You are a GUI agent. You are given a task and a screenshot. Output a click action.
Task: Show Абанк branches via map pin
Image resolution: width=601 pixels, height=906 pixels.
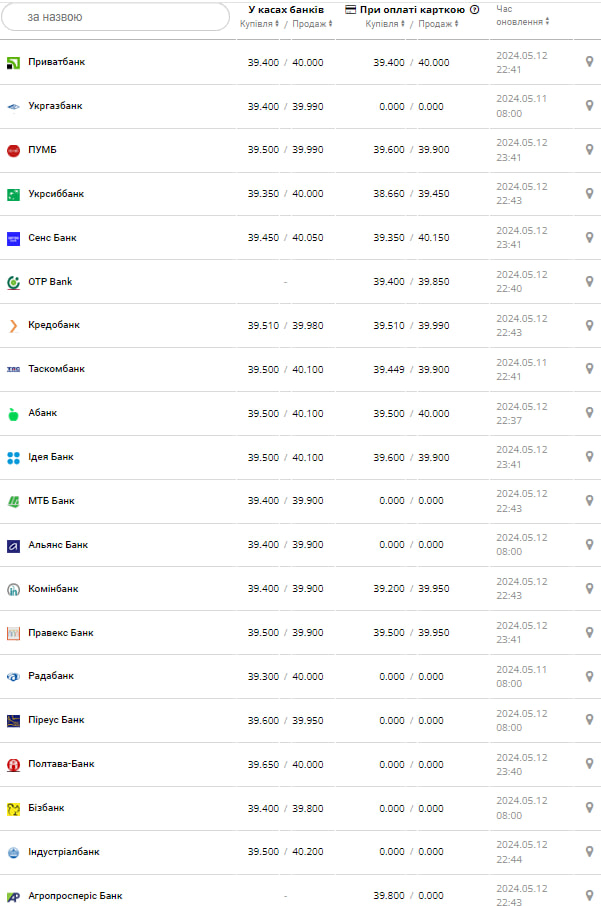coord(589,413)
